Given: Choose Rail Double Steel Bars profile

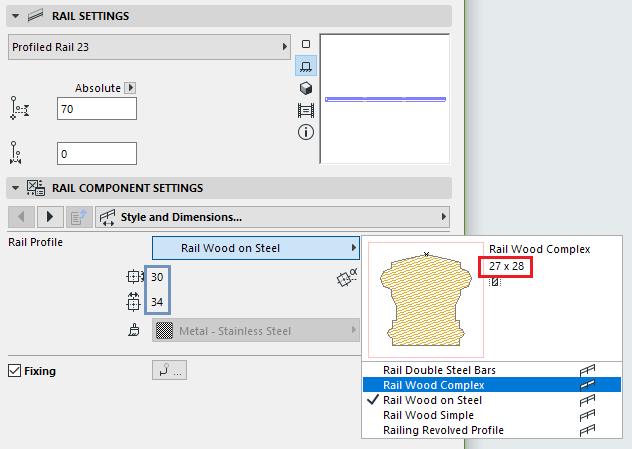Looking at the screenshot, I should 439,370.
